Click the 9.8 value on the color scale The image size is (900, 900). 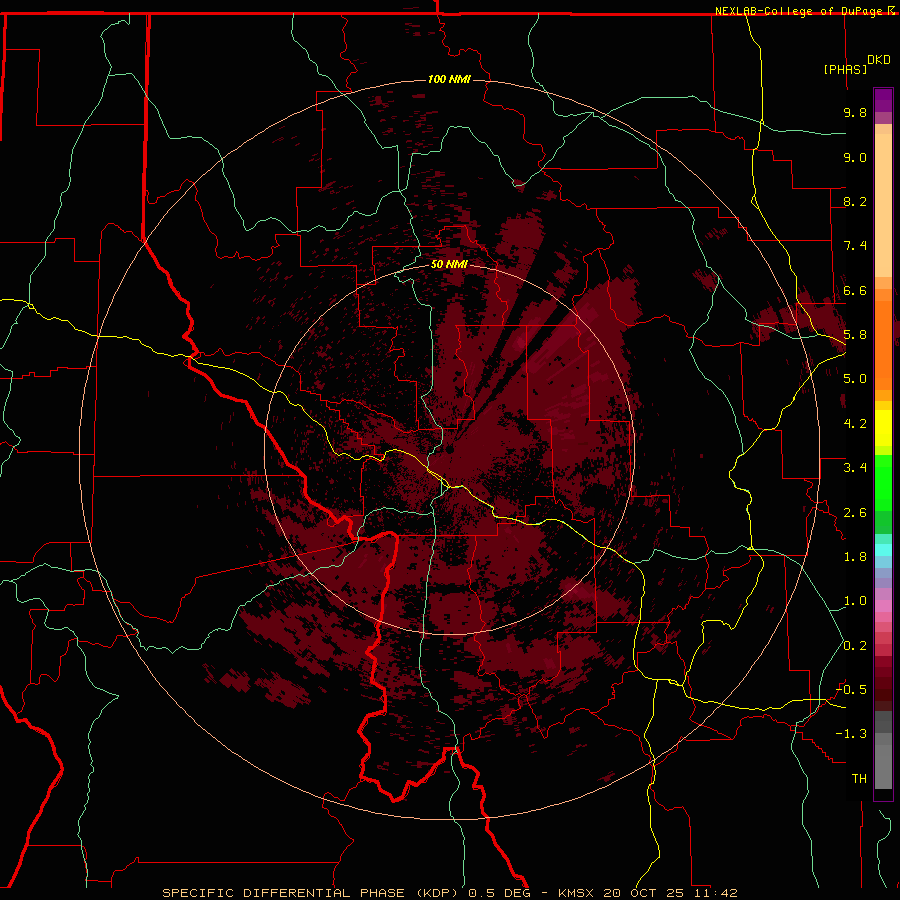(855, 112)
